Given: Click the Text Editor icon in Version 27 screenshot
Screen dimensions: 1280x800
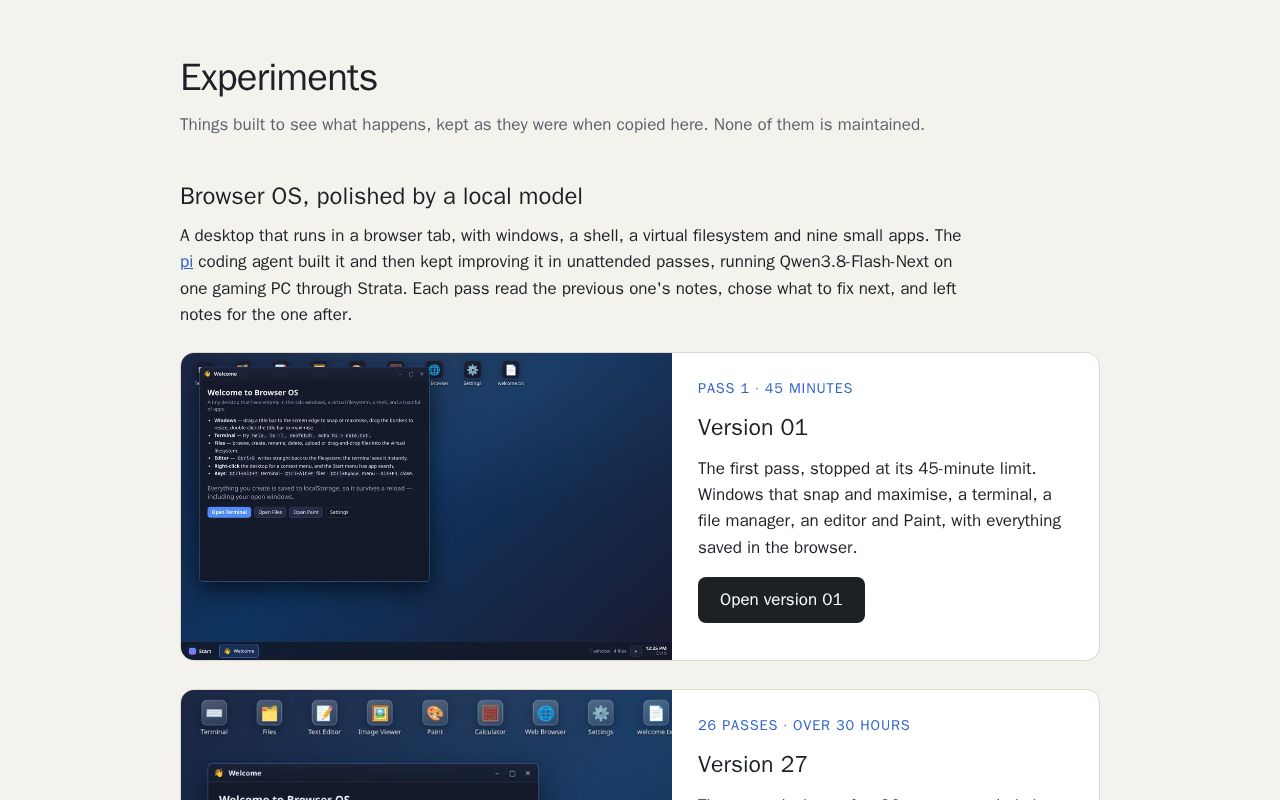Looking at the screenshot, I should (x=324, y=712).
